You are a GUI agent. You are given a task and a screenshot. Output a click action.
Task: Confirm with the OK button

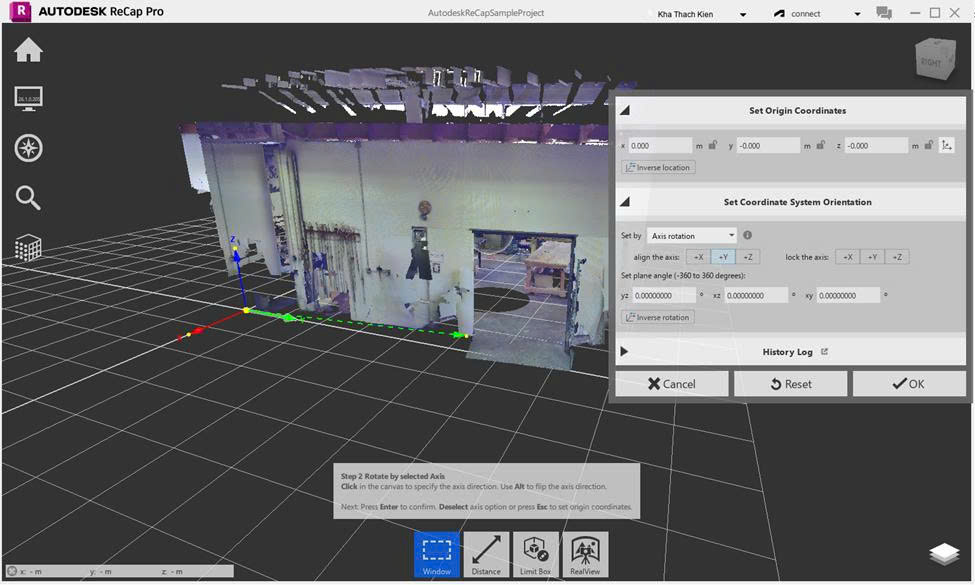click(909, 384)
